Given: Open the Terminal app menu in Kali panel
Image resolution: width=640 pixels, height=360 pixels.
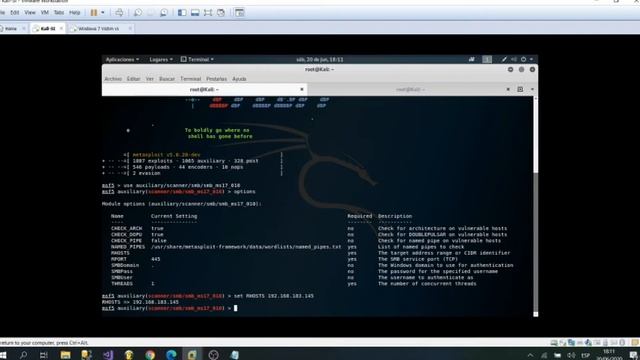Looking at the screenshot, I should click(197, 60).
